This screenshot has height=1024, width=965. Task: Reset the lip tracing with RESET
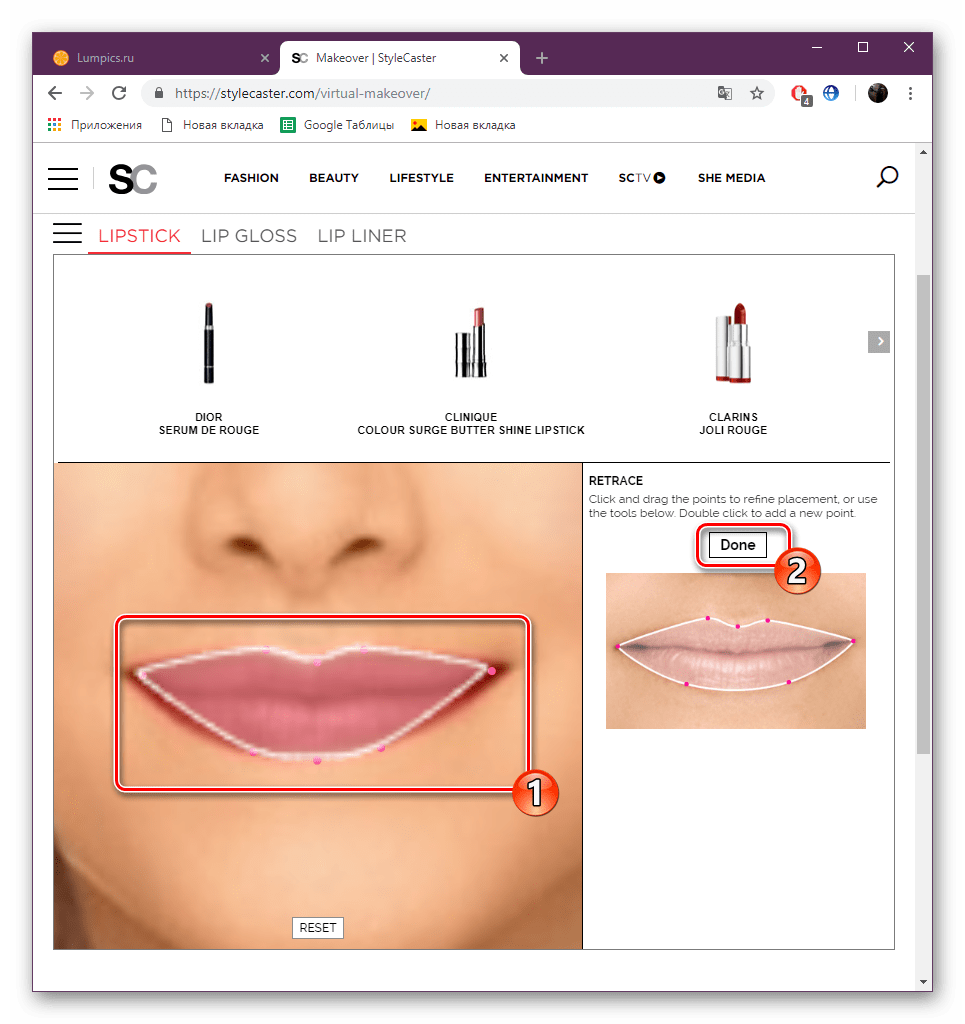tap(317, 927)
